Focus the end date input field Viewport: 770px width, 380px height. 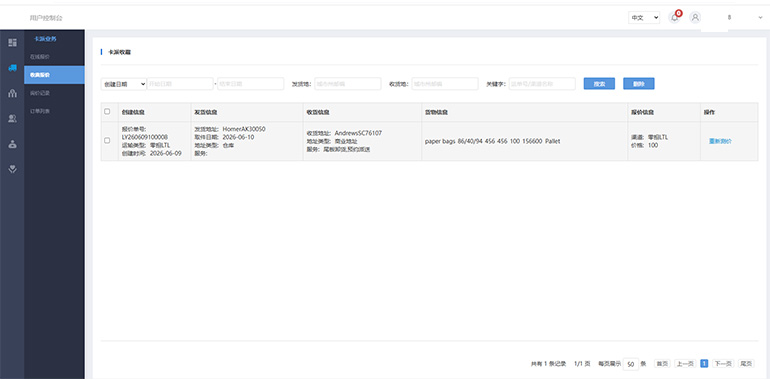(x=250, y=84)
